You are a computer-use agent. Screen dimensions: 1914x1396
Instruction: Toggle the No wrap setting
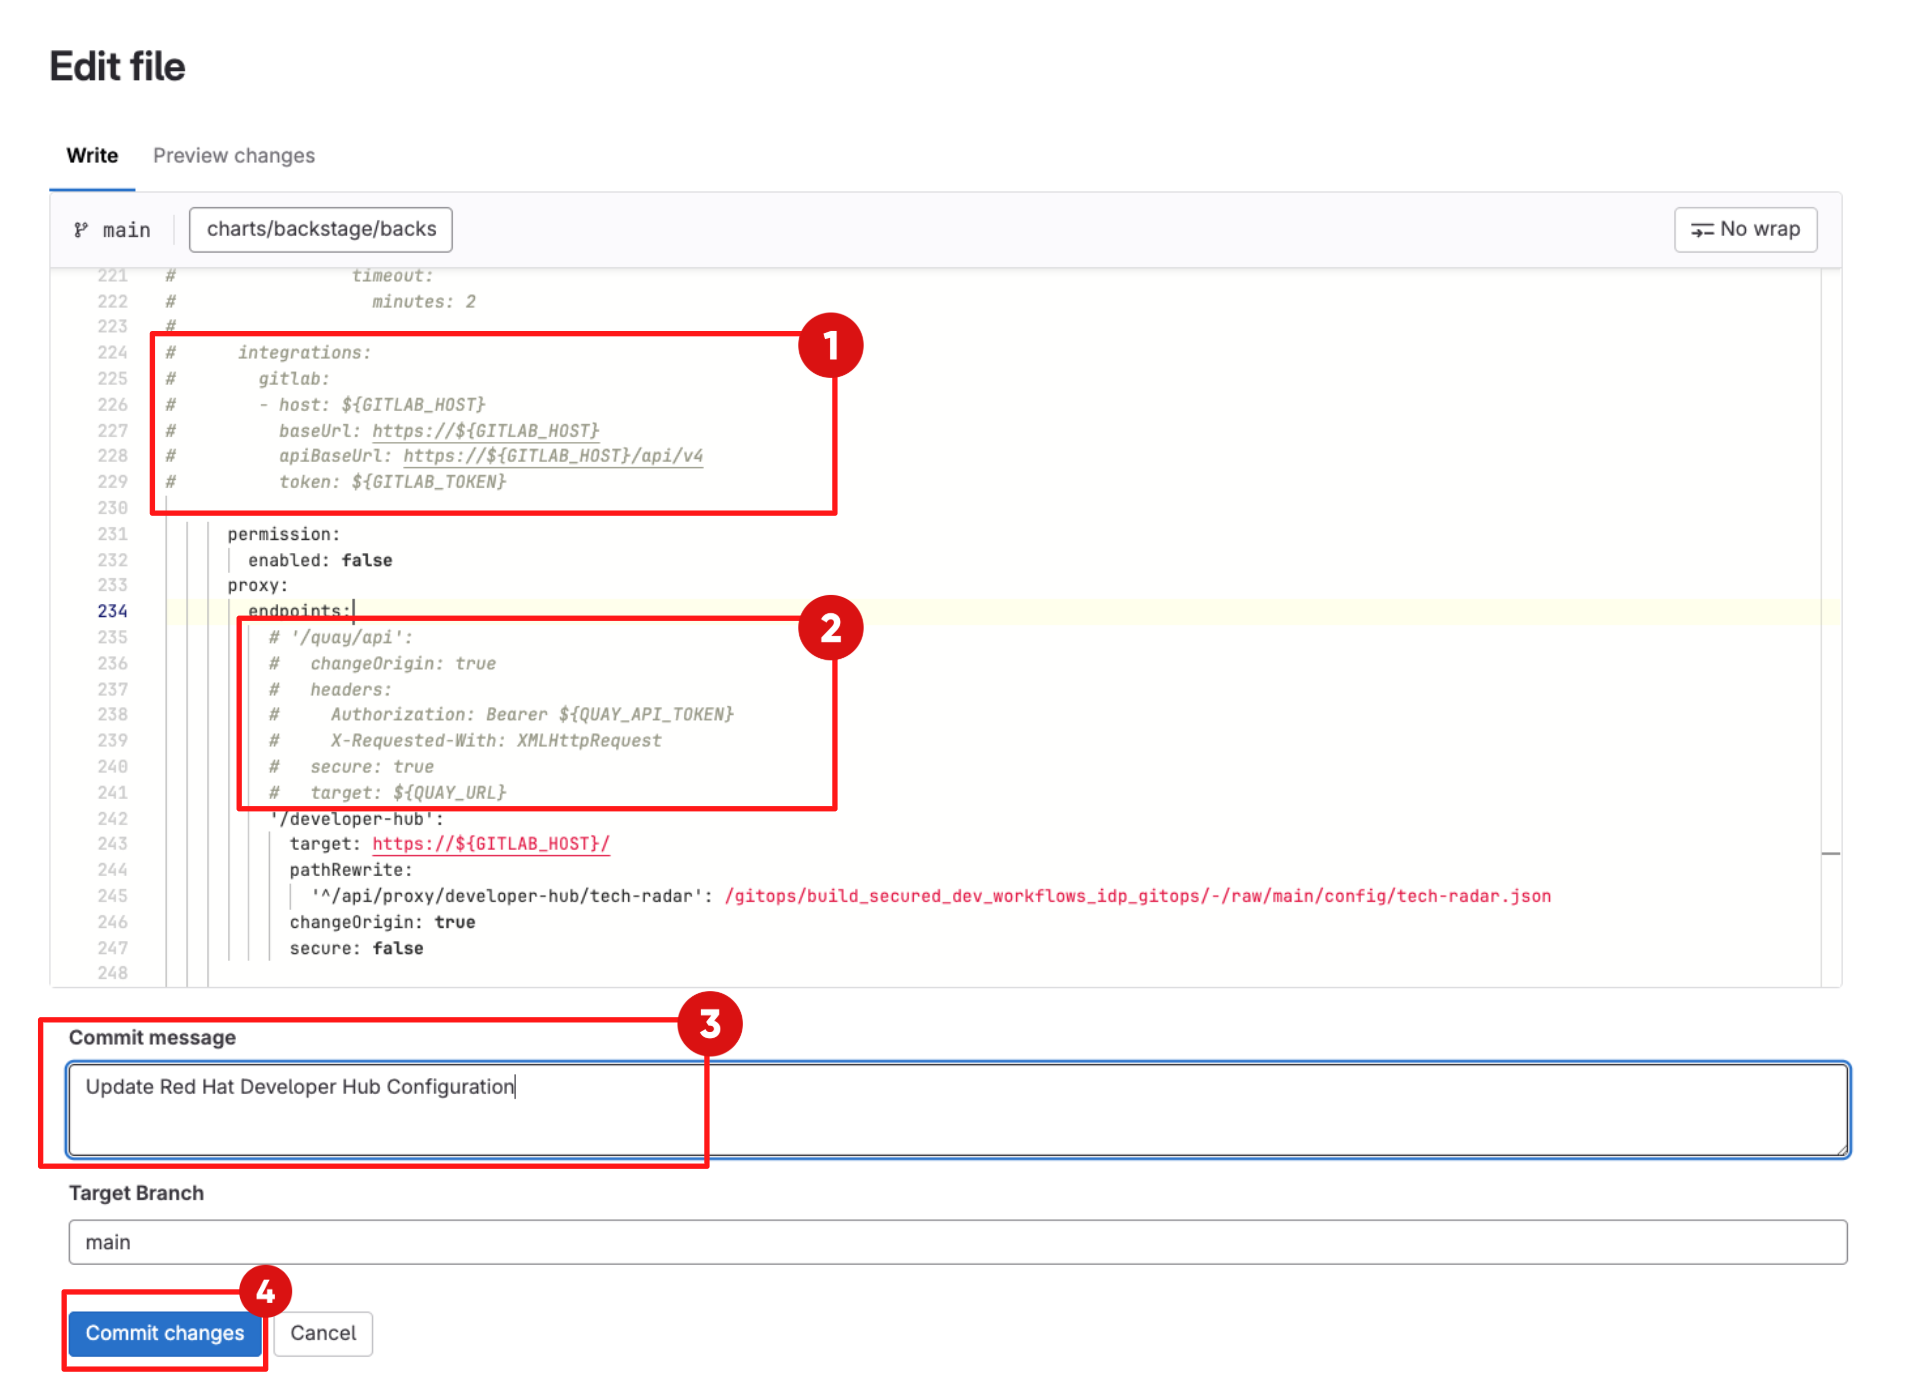point(1745,229)
